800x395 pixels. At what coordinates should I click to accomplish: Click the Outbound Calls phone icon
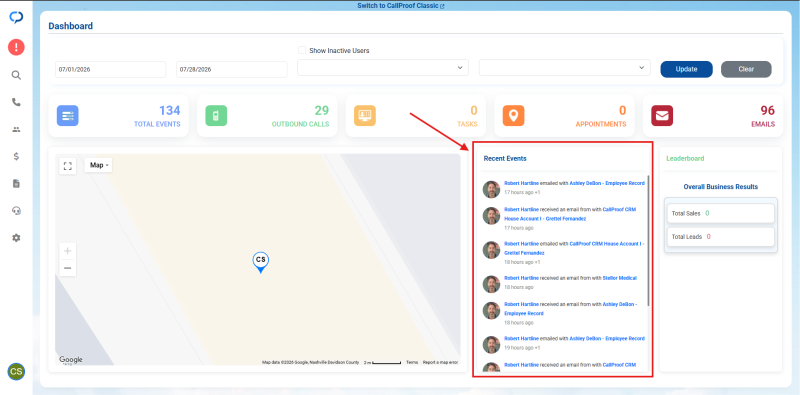(x=216, y=116)
